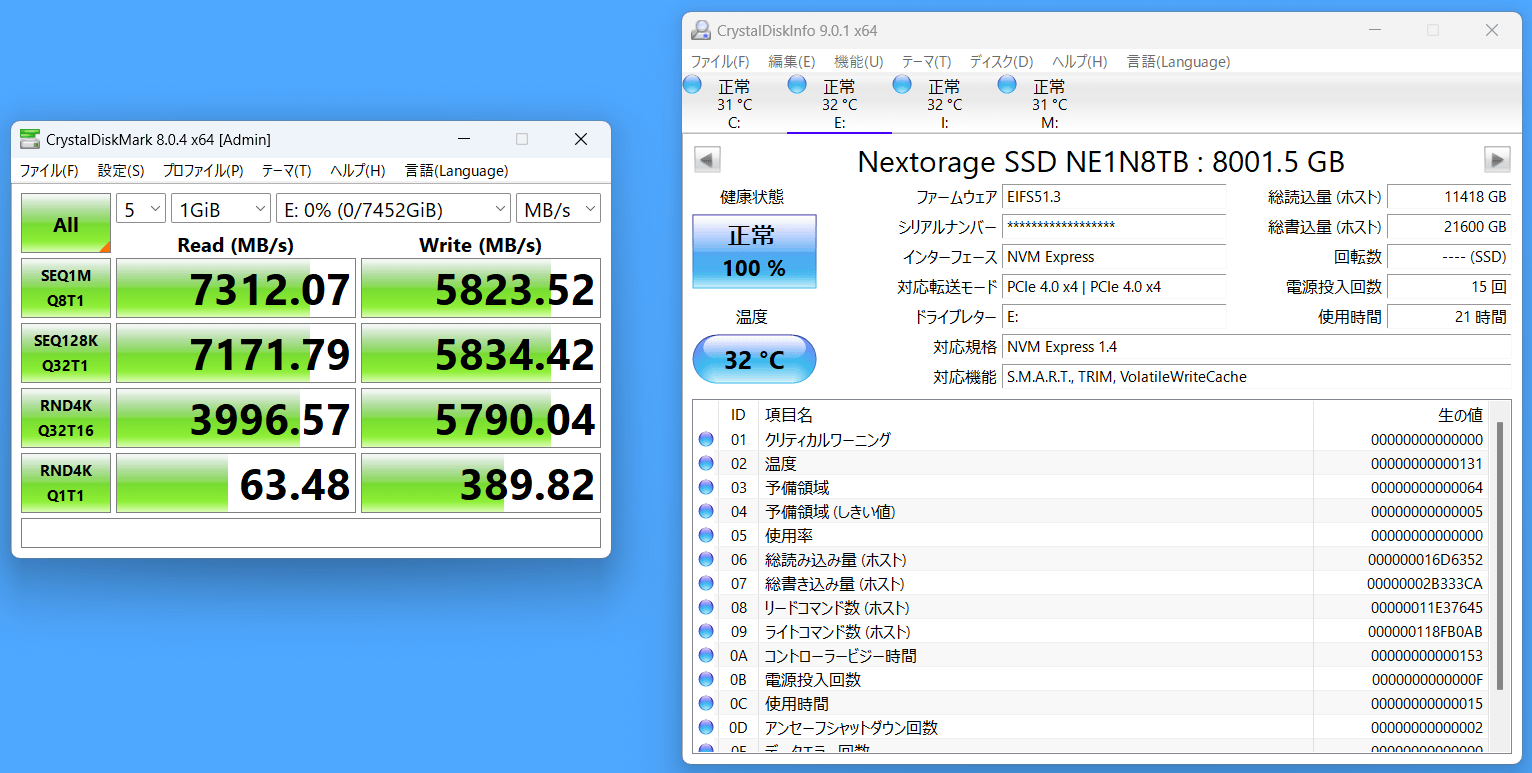This screenshot has height=773, width=1532.
Task: Click the 32 °C temperature button
Action: pyautogui.click(x=755, y=359)
